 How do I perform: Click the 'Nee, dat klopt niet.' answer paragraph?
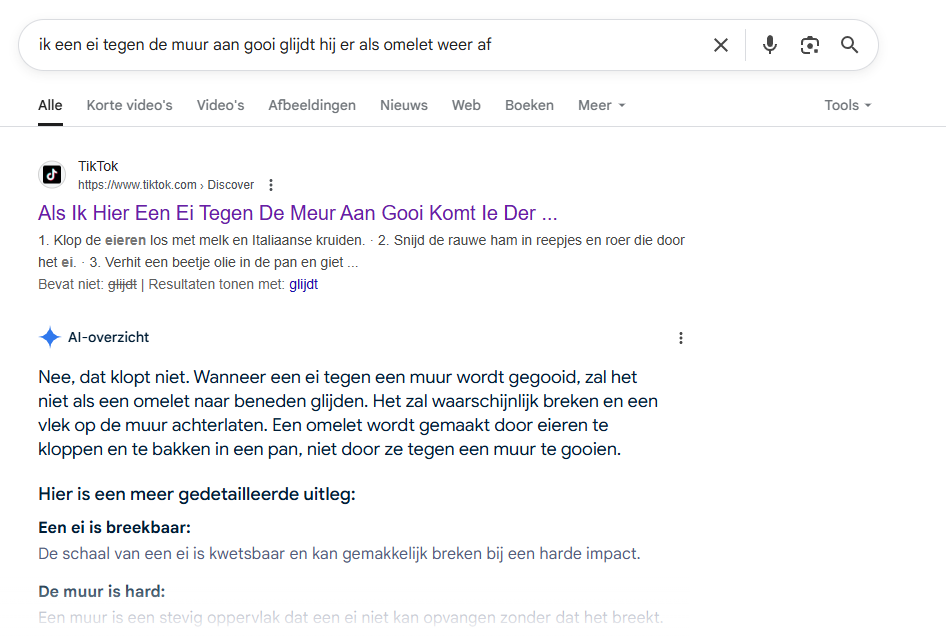348,413
